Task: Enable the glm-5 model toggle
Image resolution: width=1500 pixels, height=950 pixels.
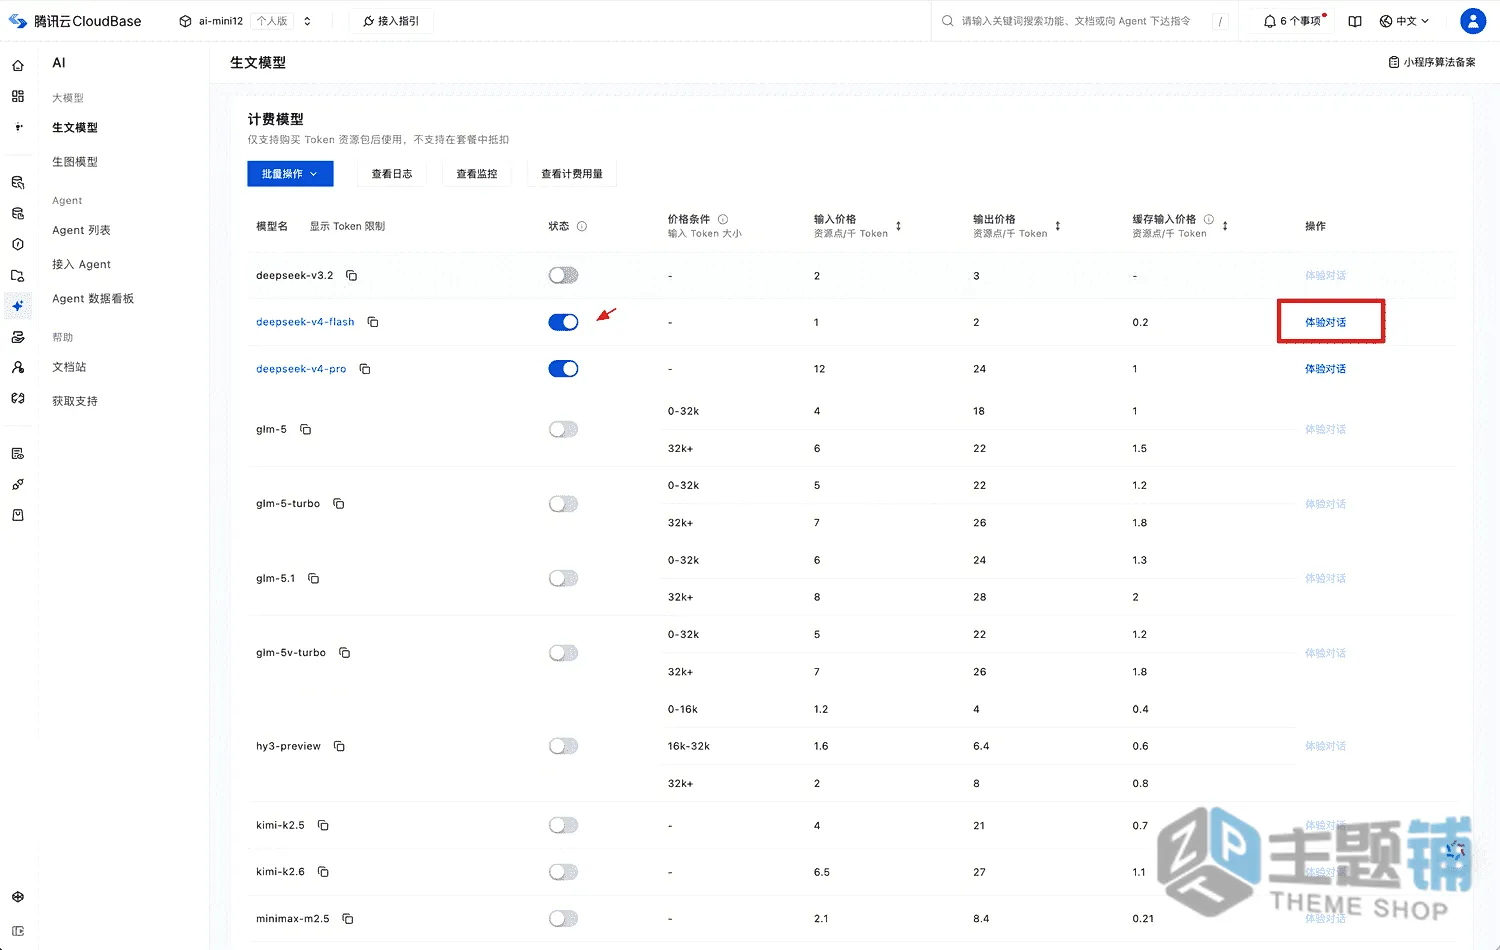Action: click(563, 429)
